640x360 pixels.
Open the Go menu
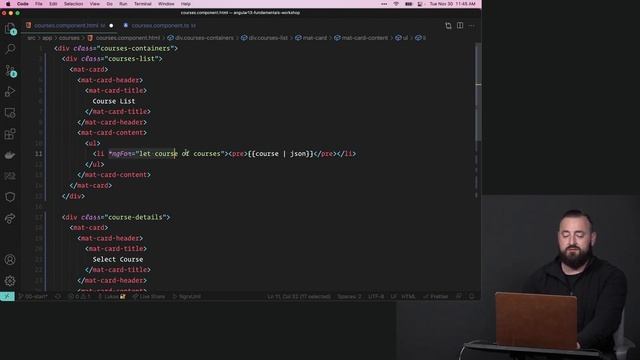pyautogui.click(x=109, y=4)
